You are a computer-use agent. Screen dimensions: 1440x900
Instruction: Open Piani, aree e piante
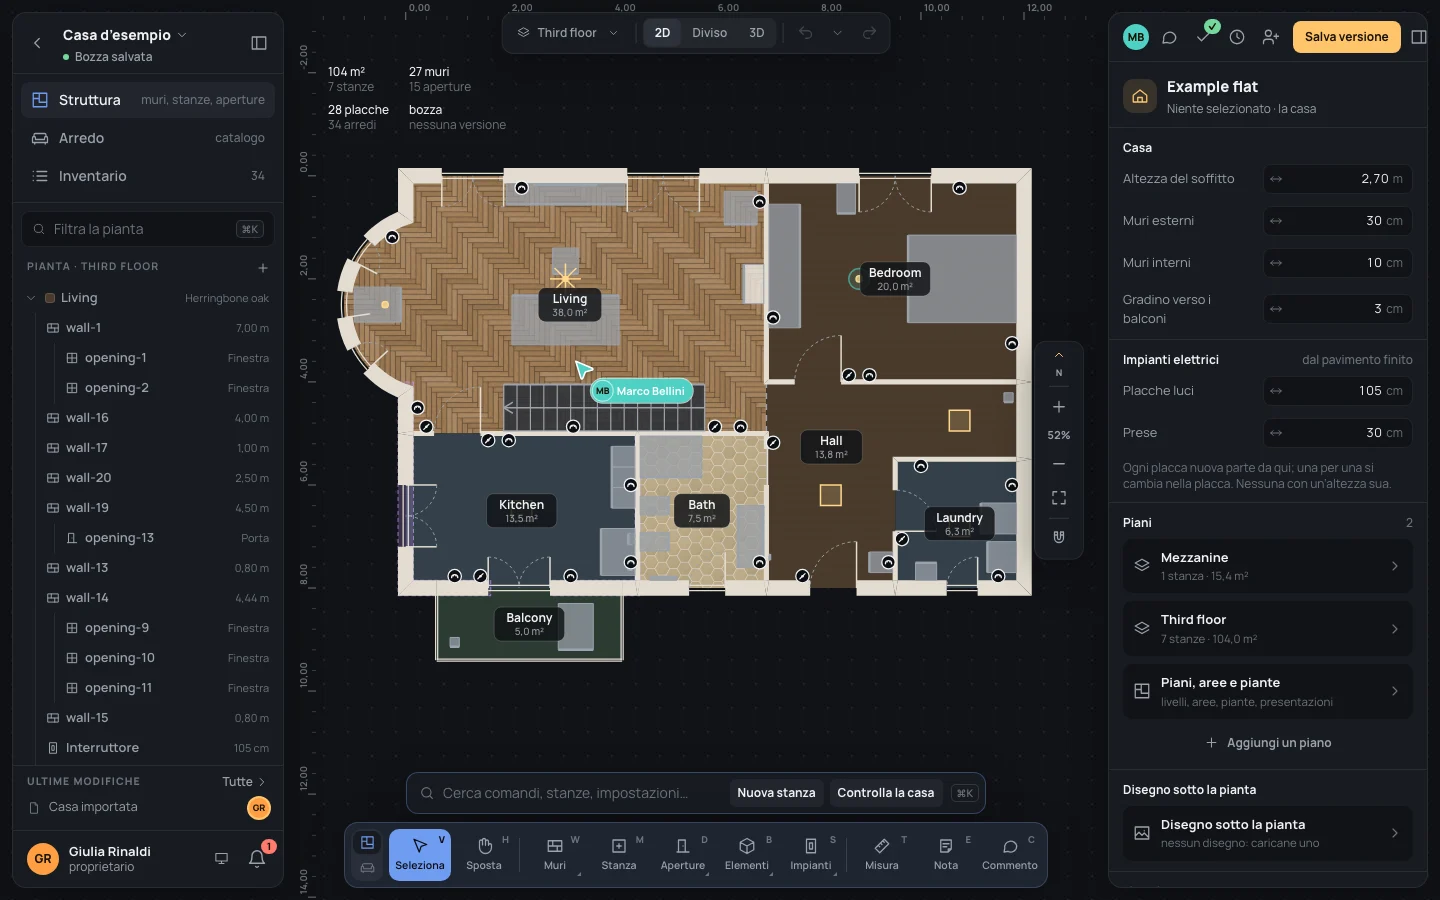(x=1267, y=691)
